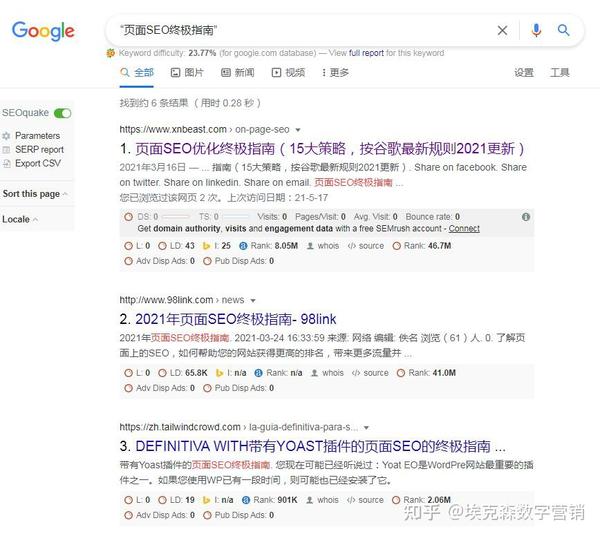
Task: Open the 更多 menu
Action: point(335,72)
